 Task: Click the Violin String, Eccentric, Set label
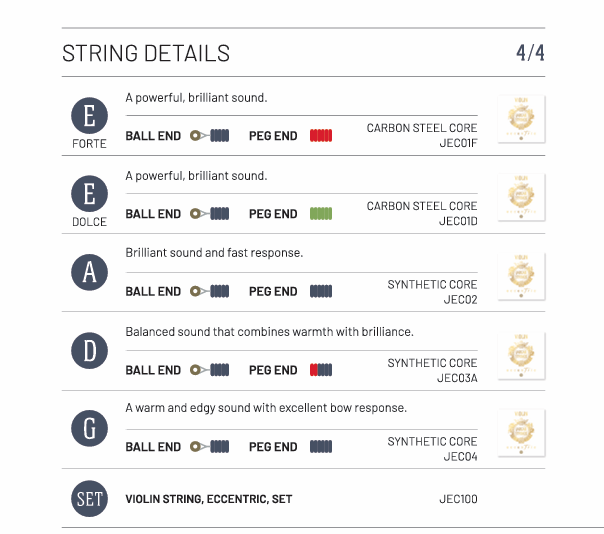tap(208, 499)
